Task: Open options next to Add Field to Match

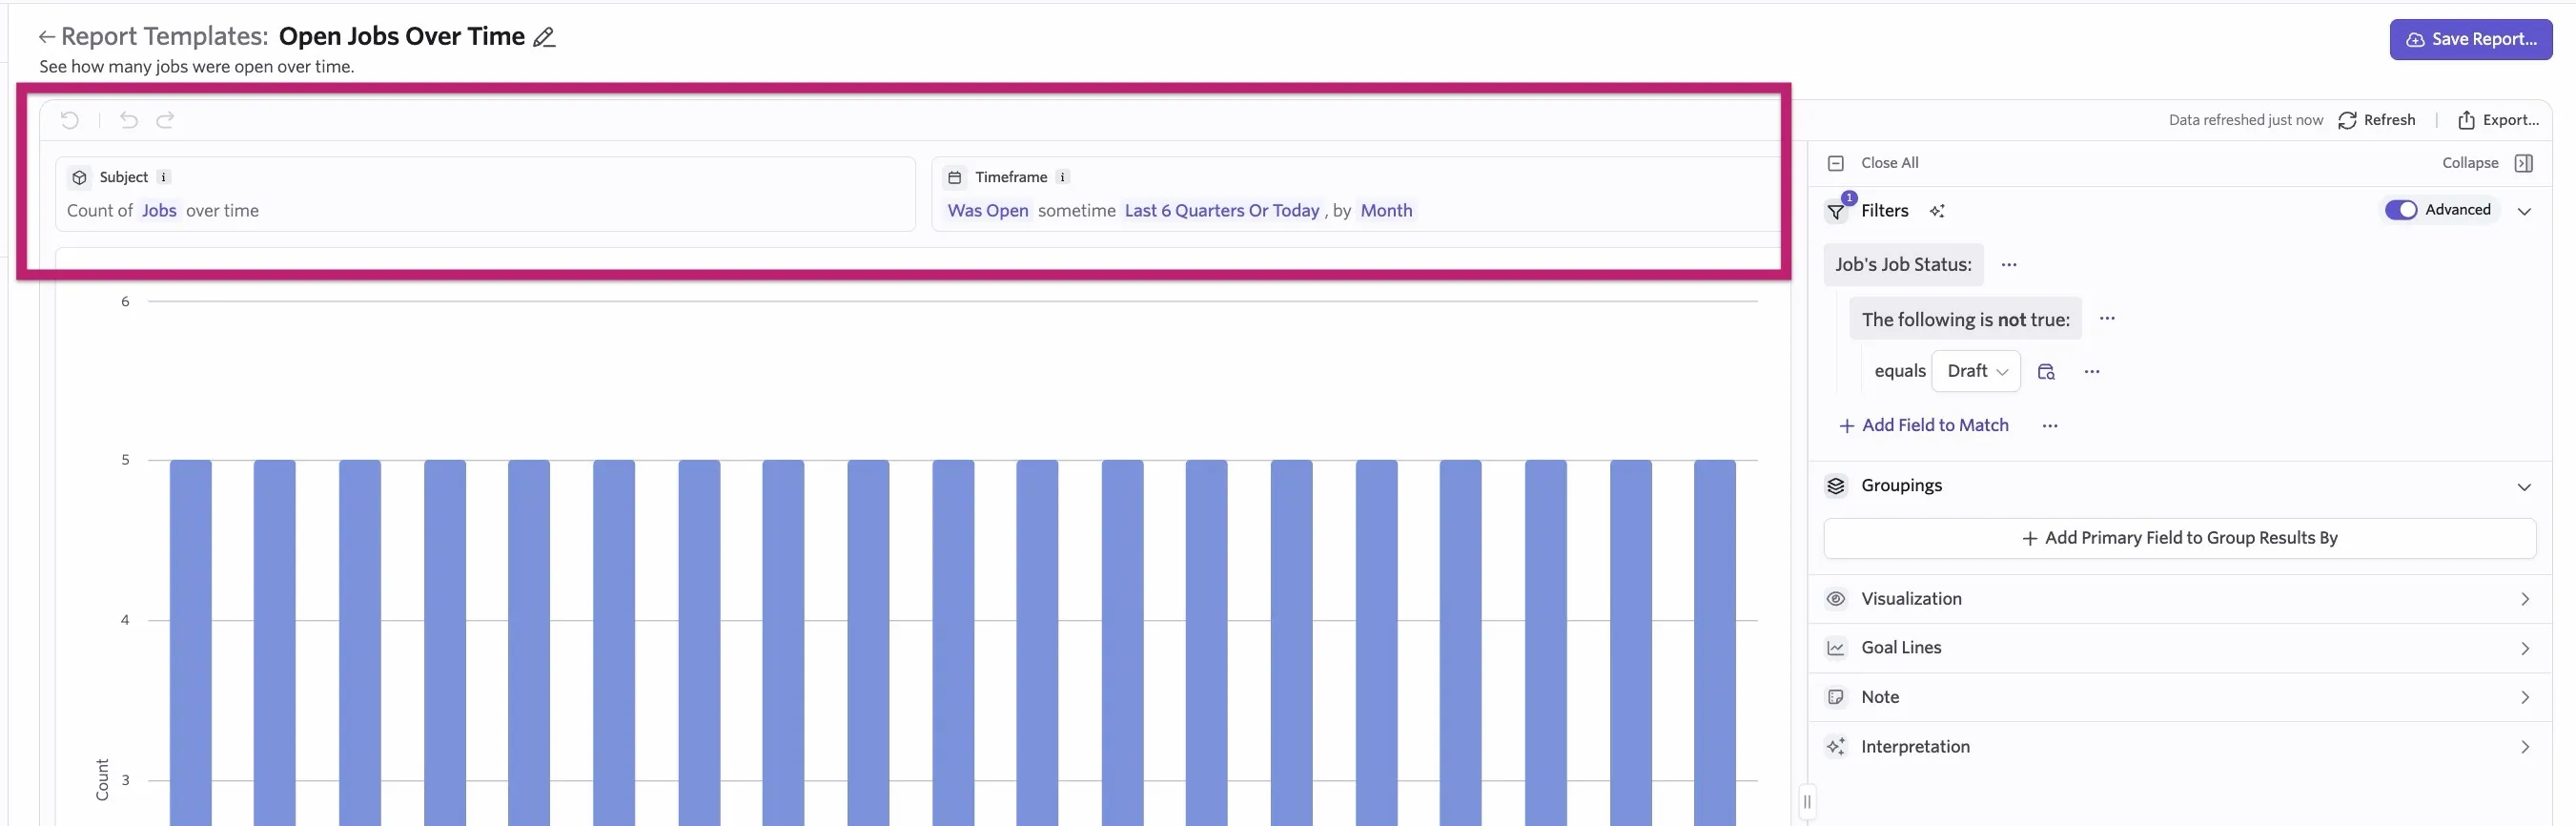Action: tap(2050, 426)
